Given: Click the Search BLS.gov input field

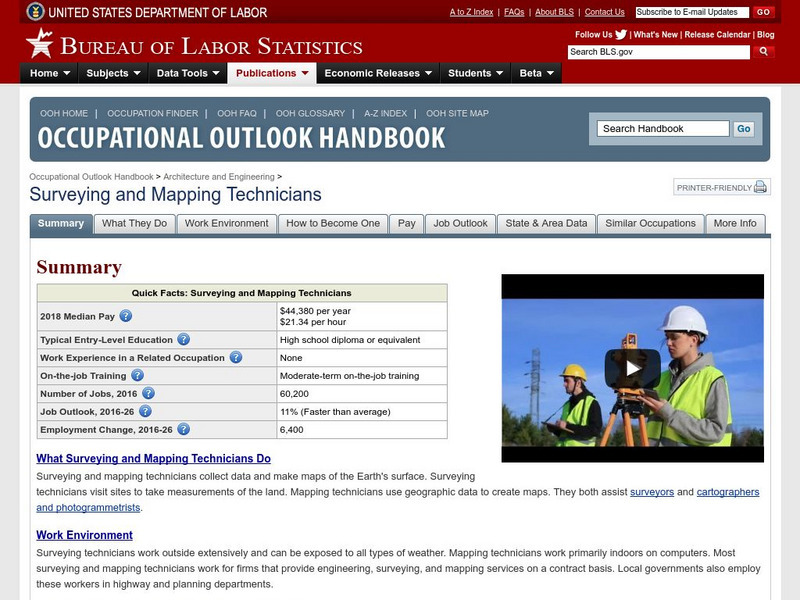Looking at the screenshot, I should click(659, 52).
